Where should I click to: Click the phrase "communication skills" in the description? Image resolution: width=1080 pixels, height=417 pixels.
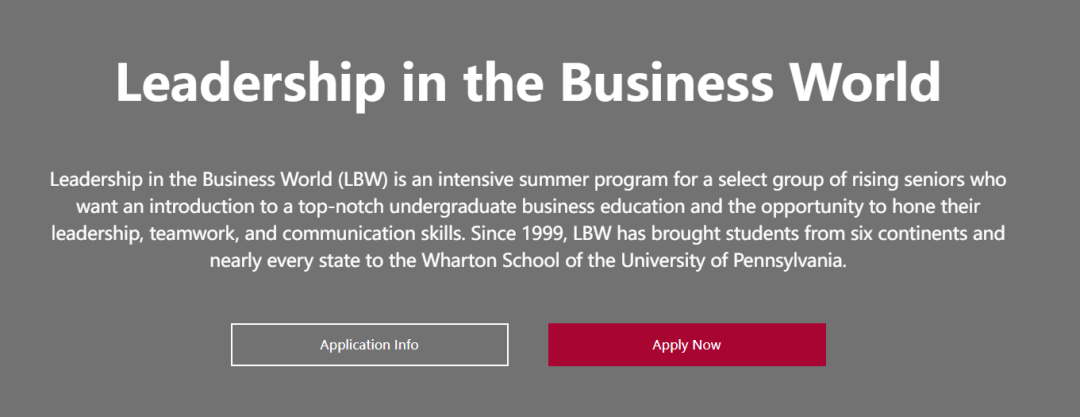click(x=373, y=234)
